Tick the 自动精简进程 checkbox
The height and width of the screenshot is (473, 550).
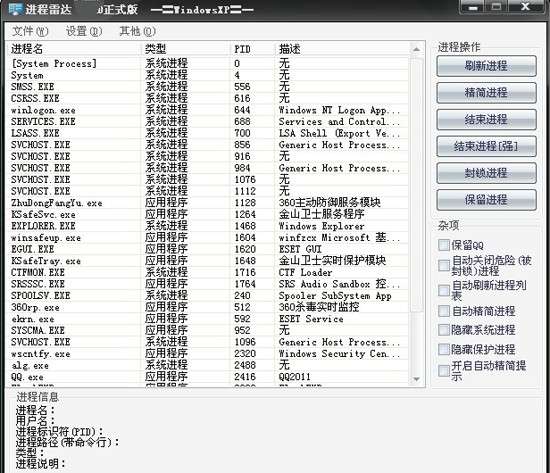pyautogui.click(x=444, y=311)
